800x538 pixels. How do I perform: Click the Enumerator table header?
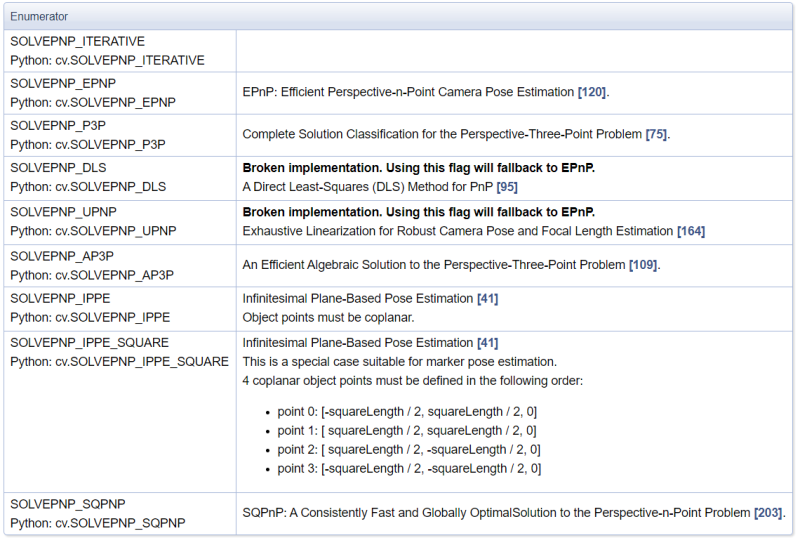41,17
